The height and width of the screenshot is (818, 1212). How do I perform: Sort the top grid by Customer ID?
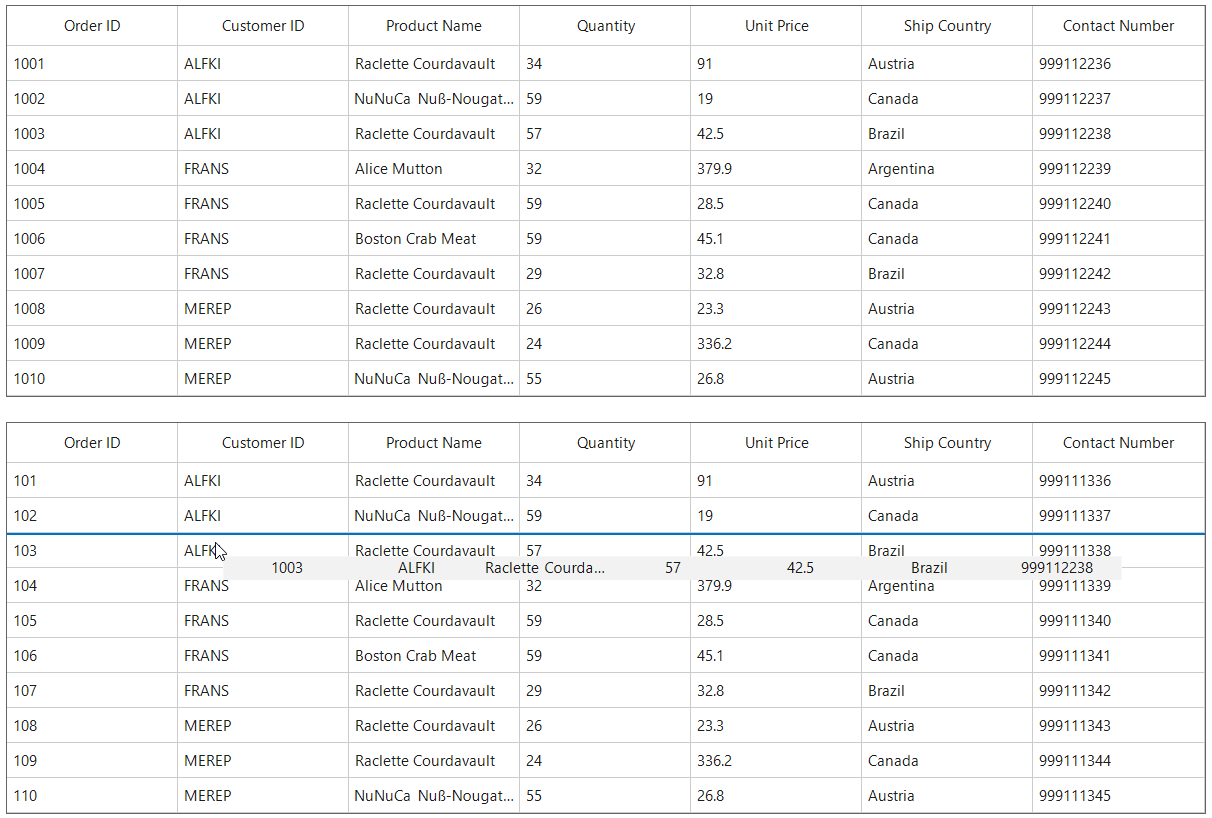click(262, 26)
